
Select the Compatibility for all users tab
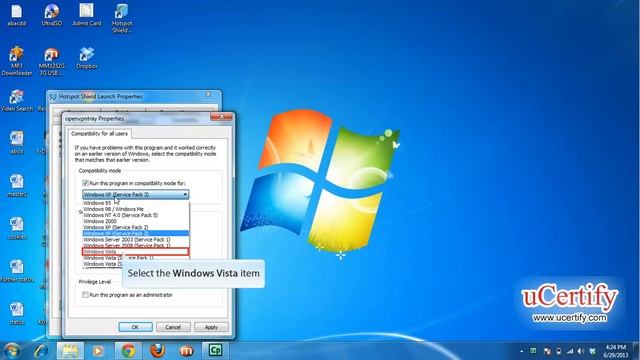(99, 133)
